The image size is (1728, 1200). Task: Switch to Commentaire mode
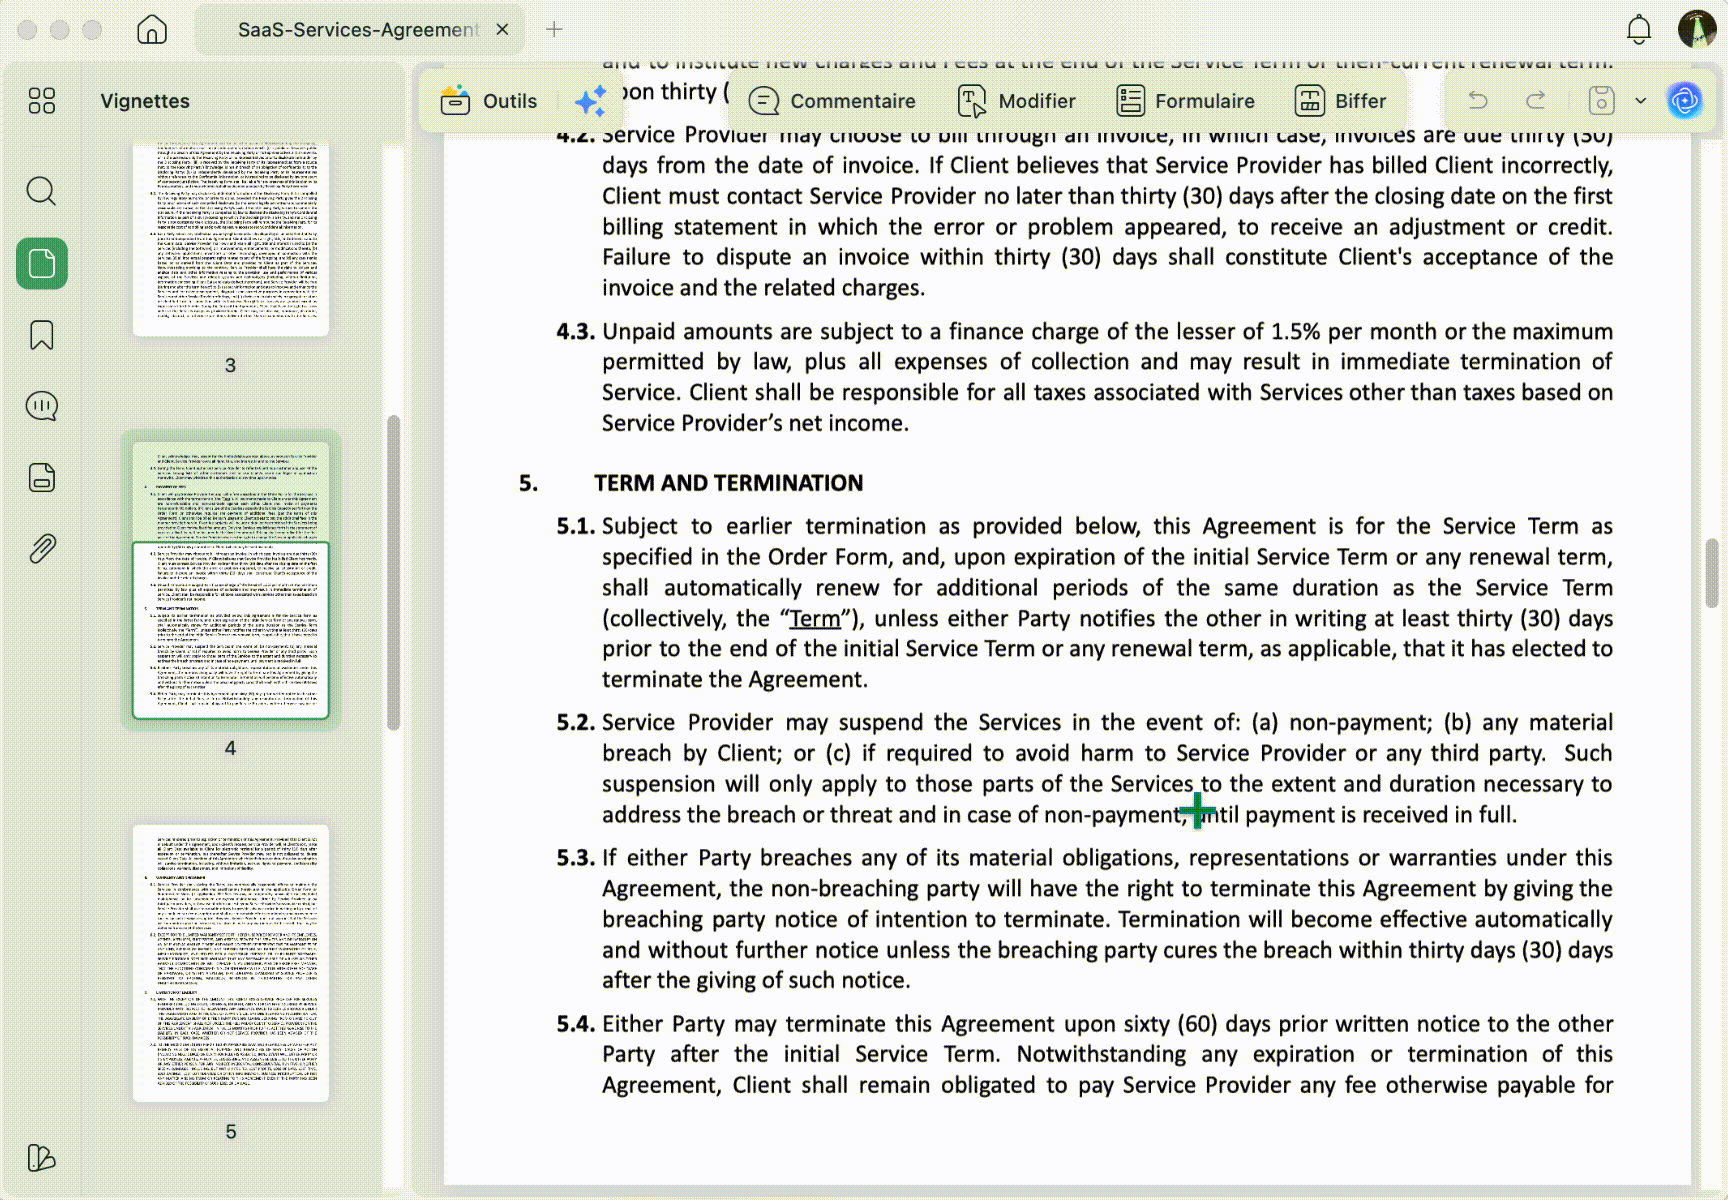point(832,101)
